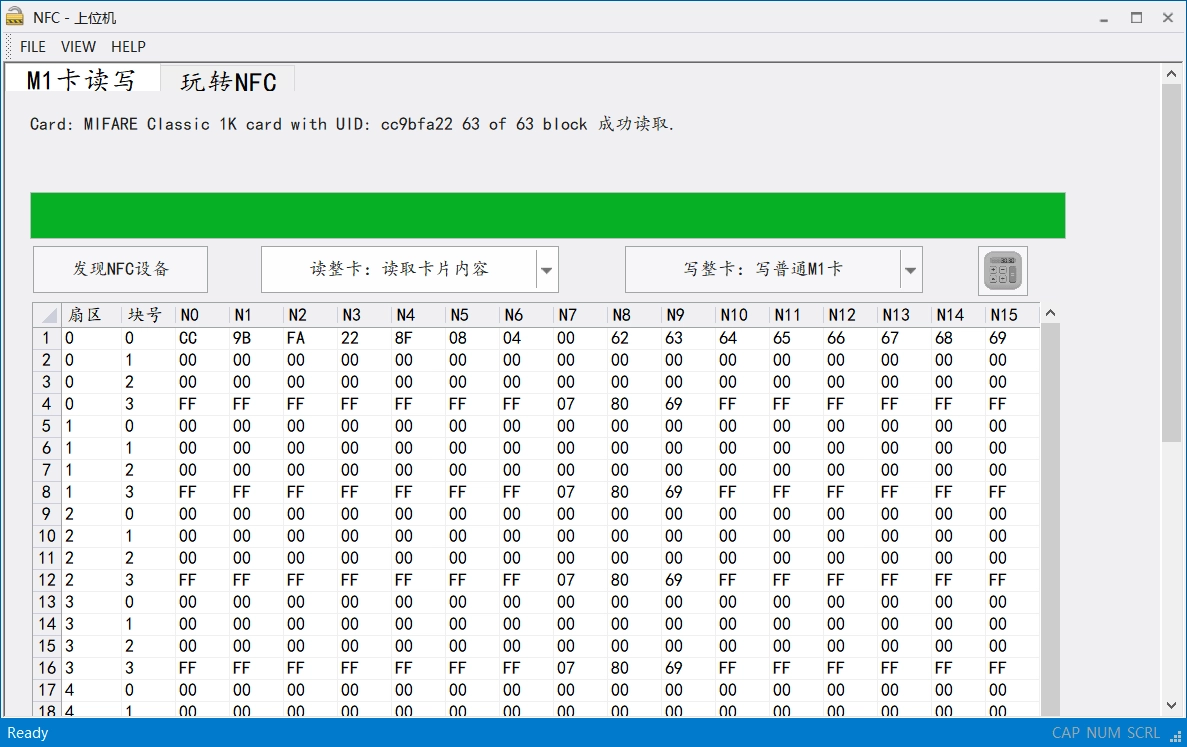Click the menu bar gripper handle
This screenshot has width=1187, height=747.
tap(8, 47)
